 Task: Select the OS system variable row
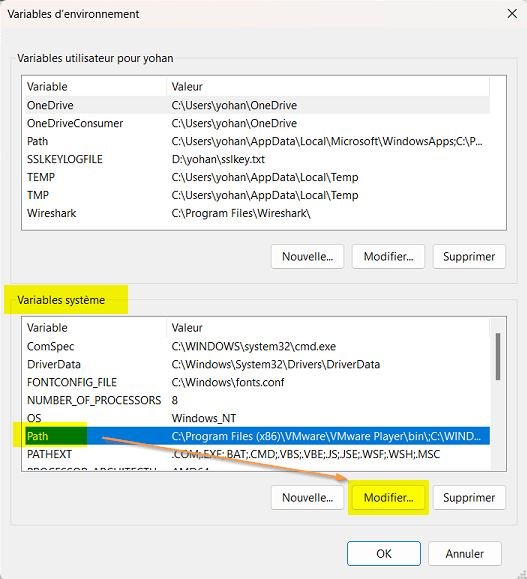tap(258, 418)
